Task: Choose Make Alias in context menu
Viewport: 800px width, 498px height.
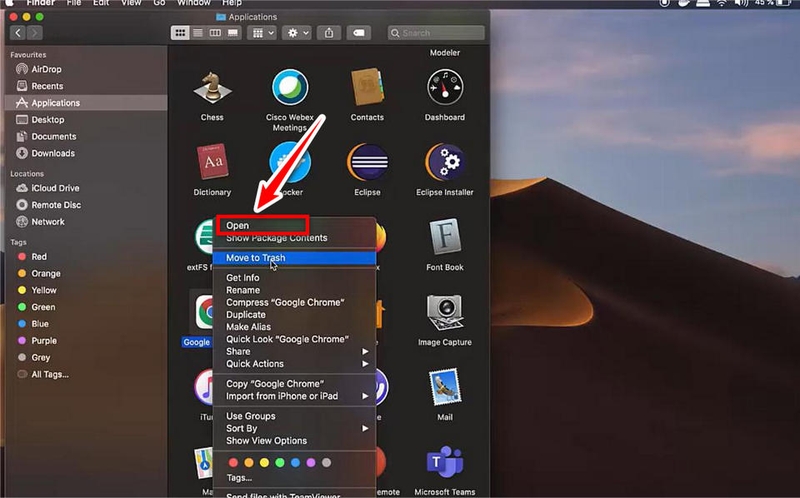Action: pyautogui.click(x=294, y=327)
